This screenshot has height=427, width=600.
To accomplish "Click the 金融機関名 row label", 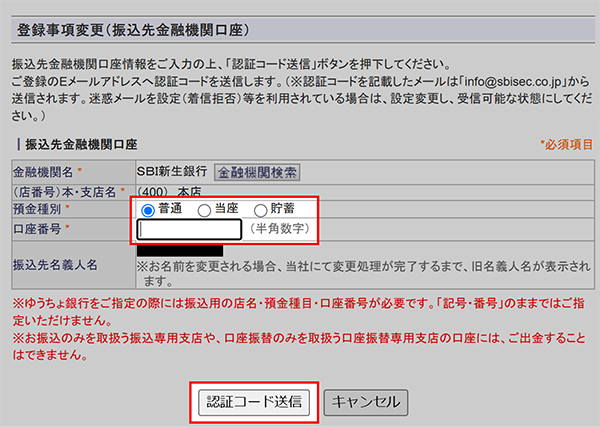I will [44, 172].
